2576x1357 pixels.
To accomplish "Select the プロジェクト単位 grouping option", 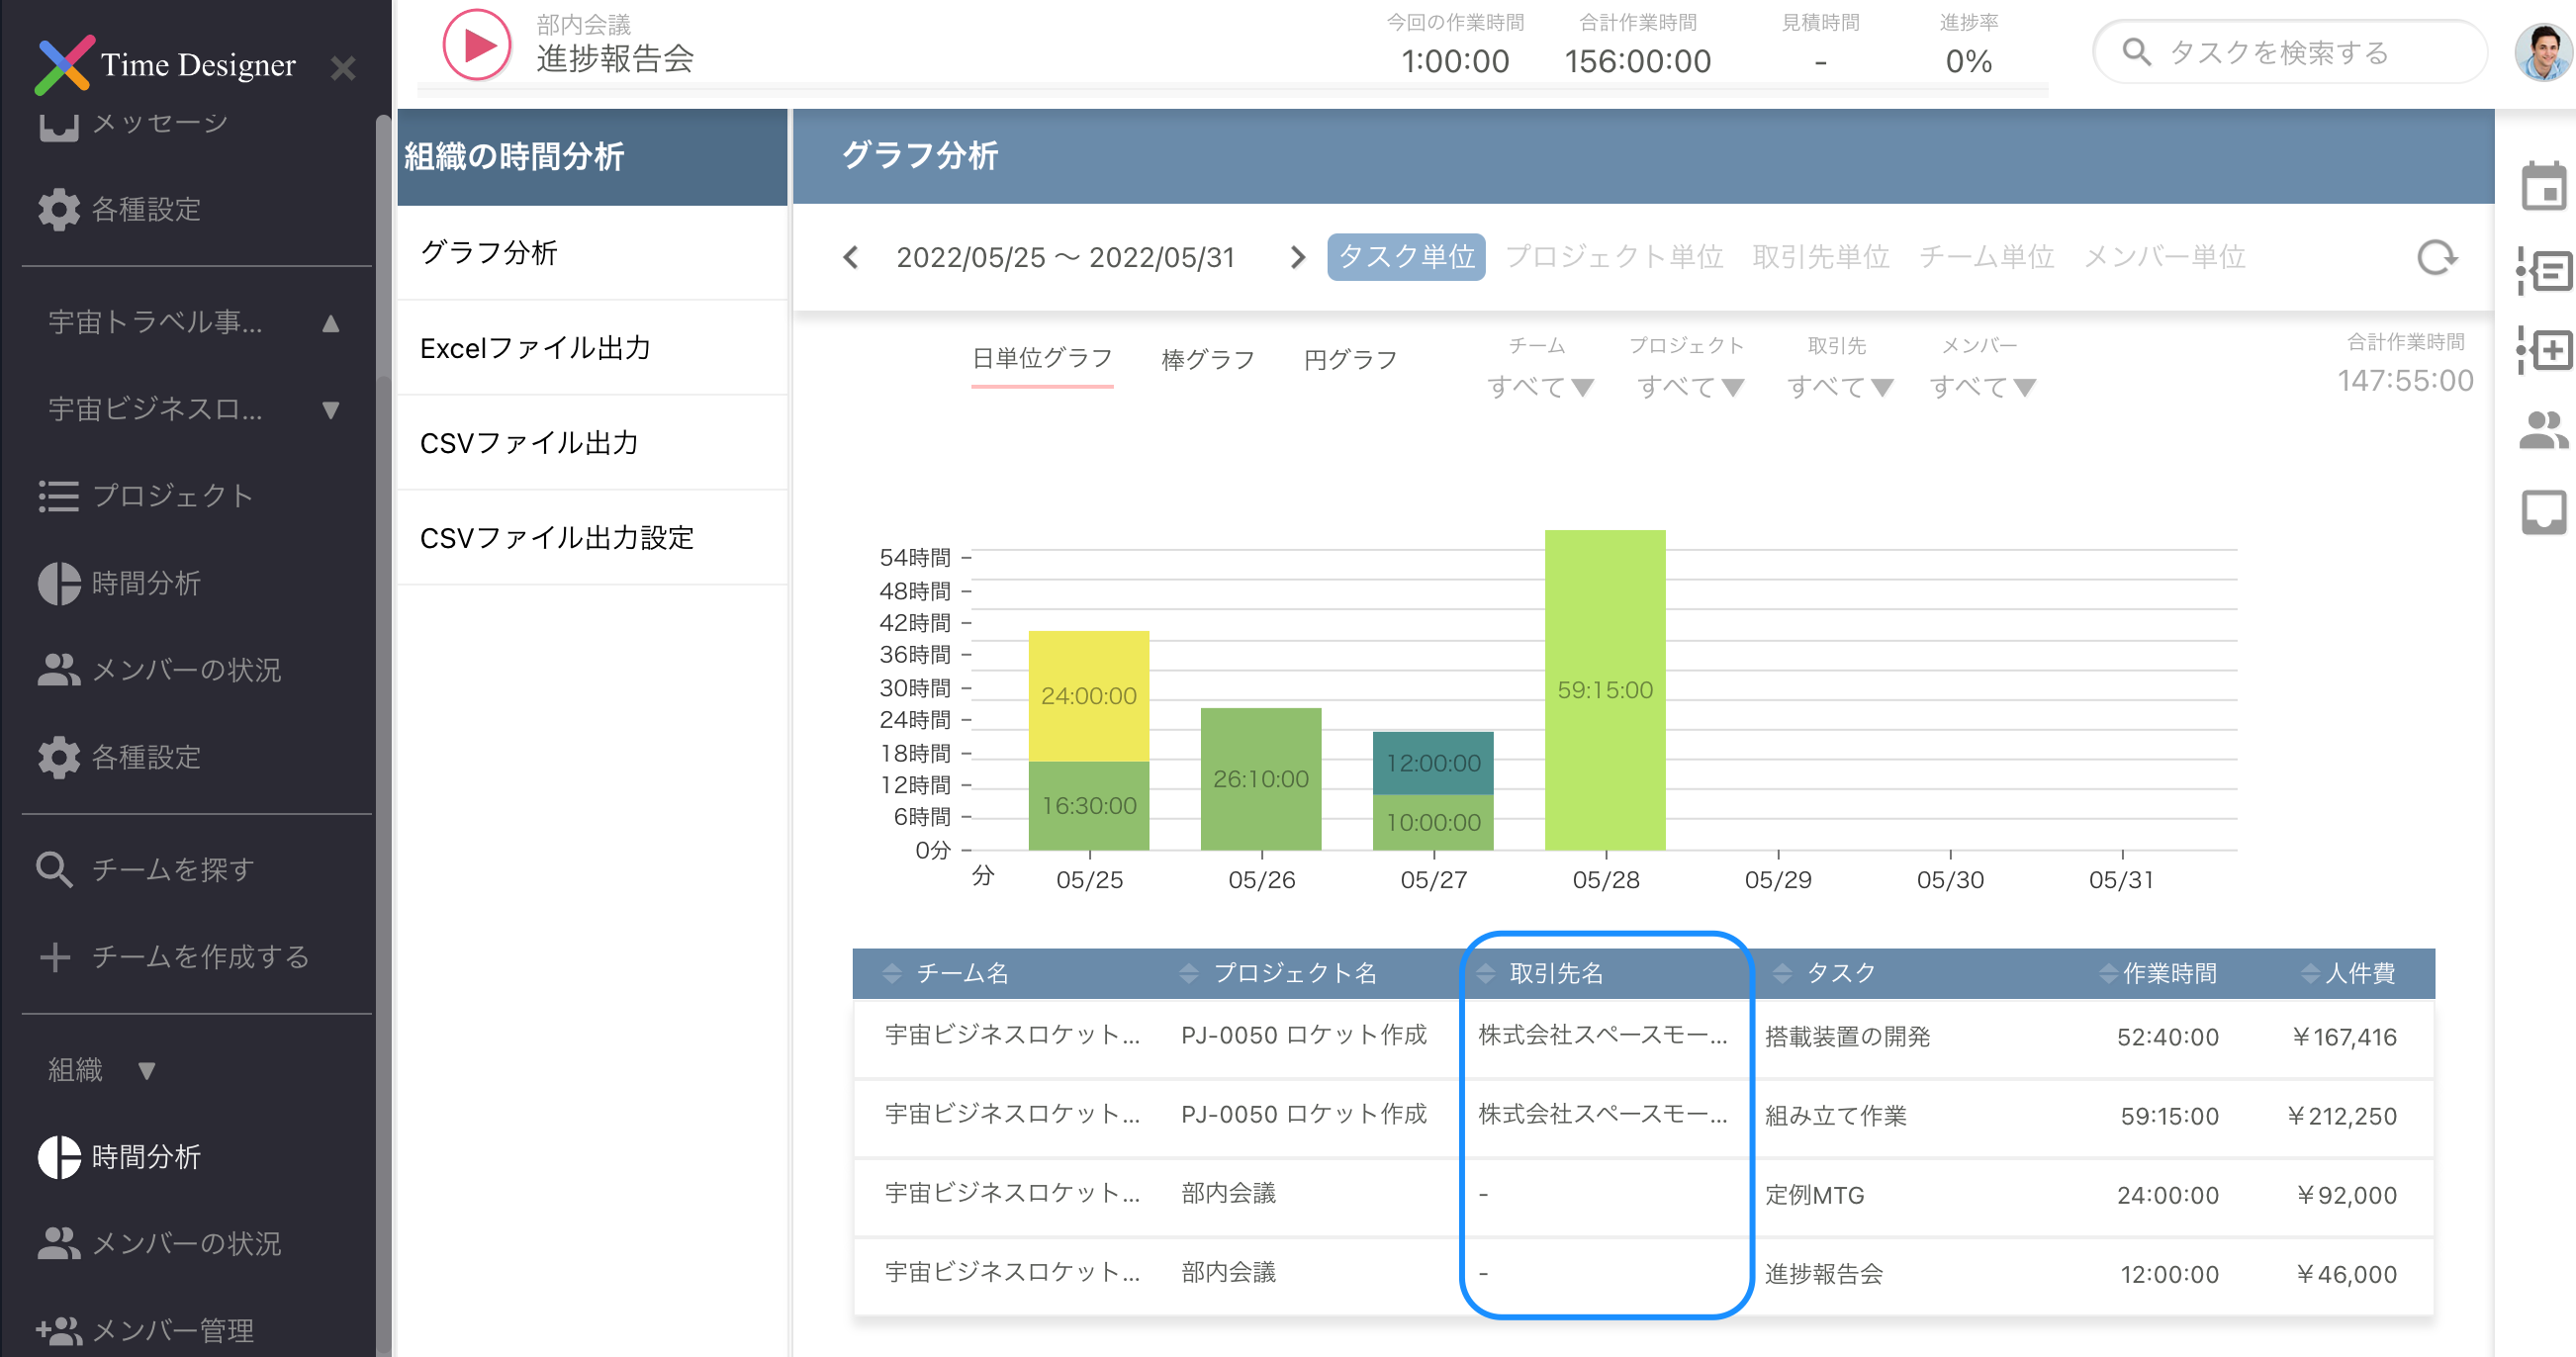I will pyautogui.click(x=1614, y=257).
